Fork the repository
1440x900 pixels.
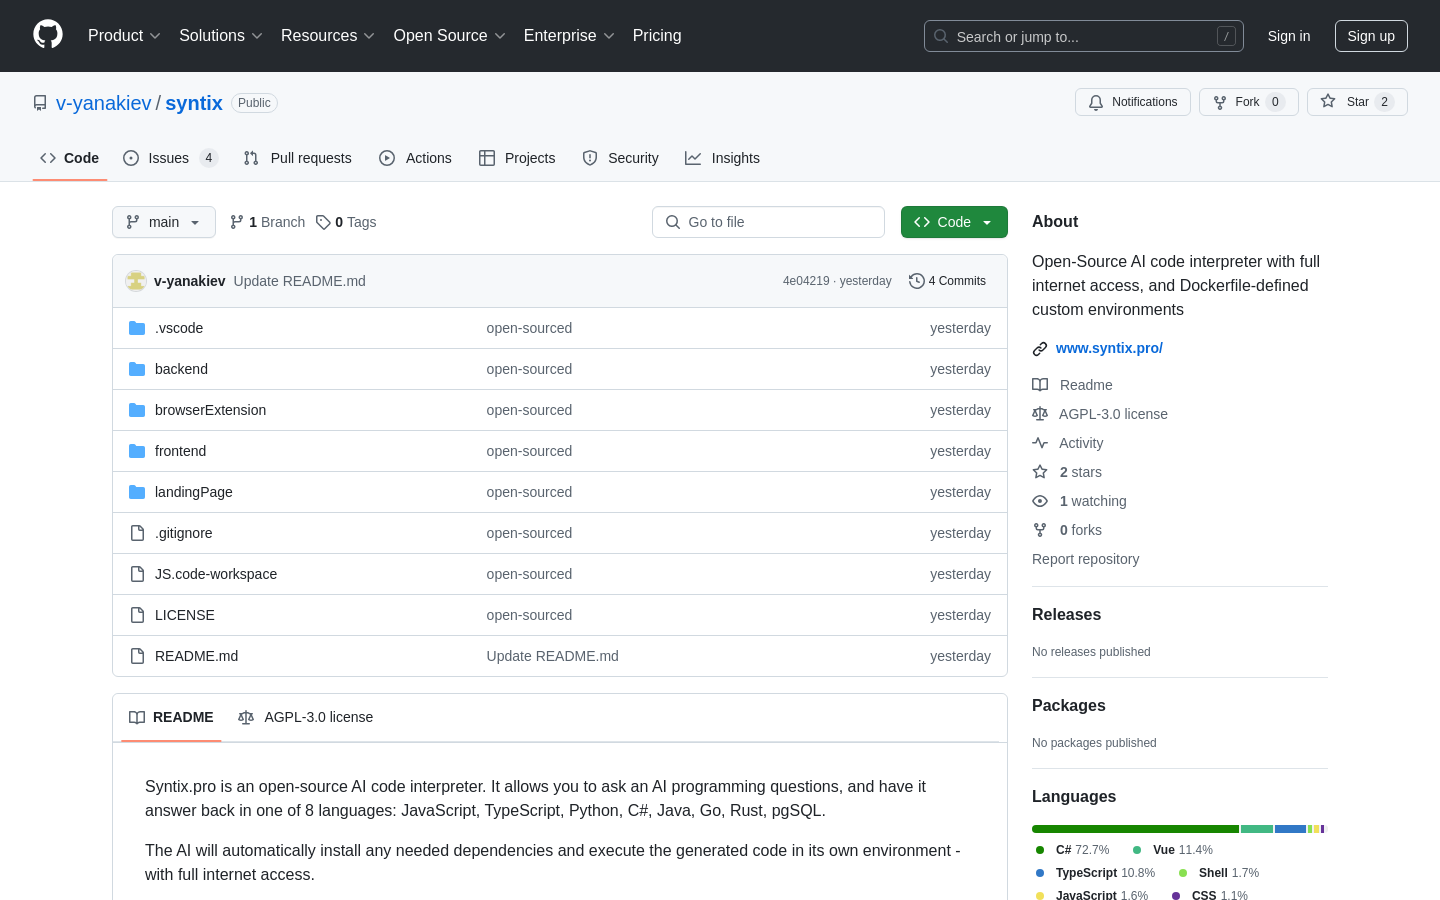tap(1248, 102)
